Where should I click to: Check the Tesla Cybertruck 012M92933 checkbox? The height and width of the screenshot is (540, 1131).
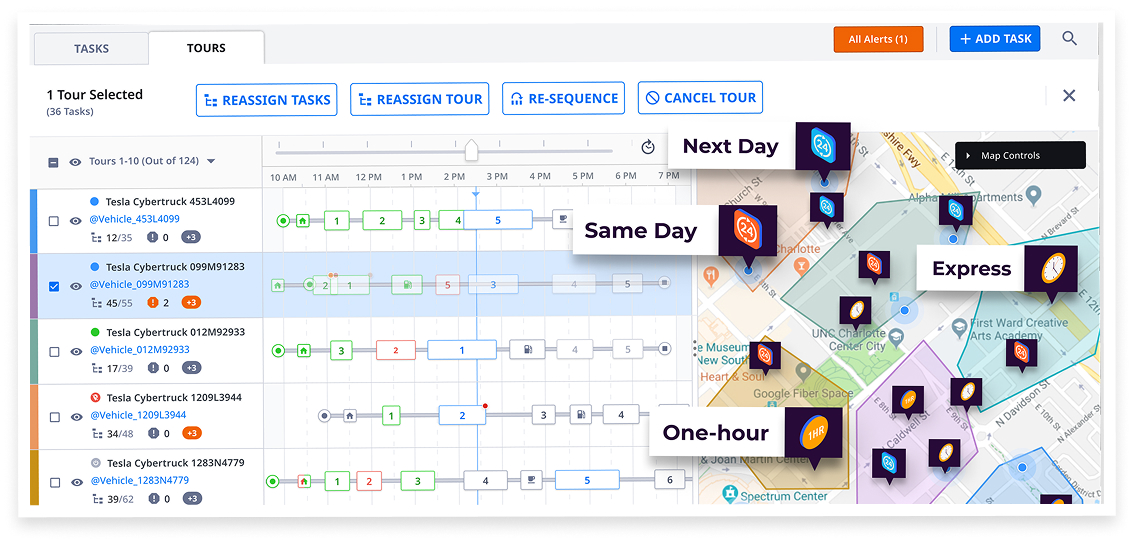click(53, 352)
